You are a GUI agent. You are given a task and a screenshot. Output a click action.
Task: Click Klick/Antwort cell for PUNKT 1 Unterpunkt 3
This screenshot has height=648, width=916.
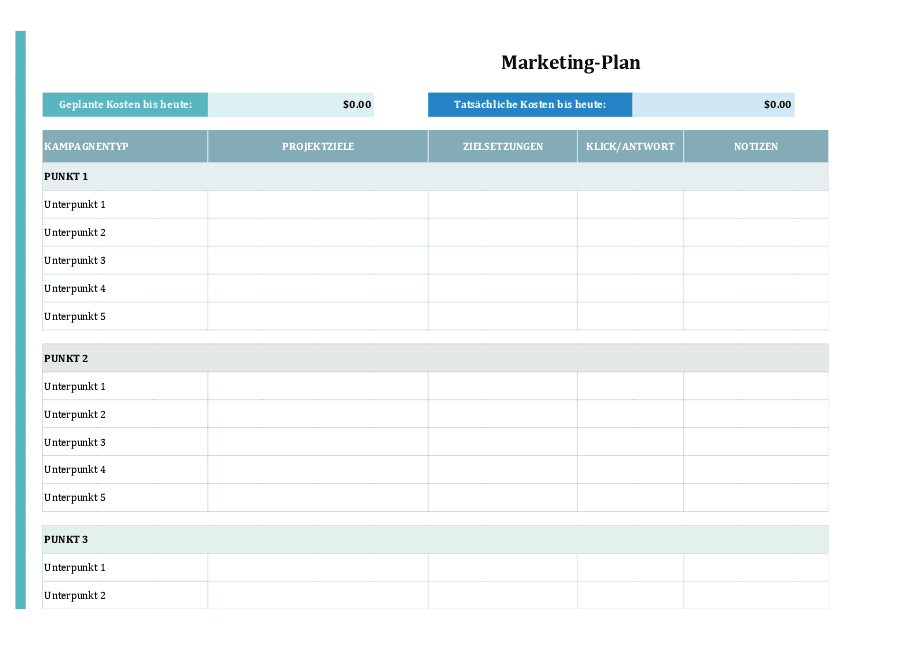click(630, 261)
